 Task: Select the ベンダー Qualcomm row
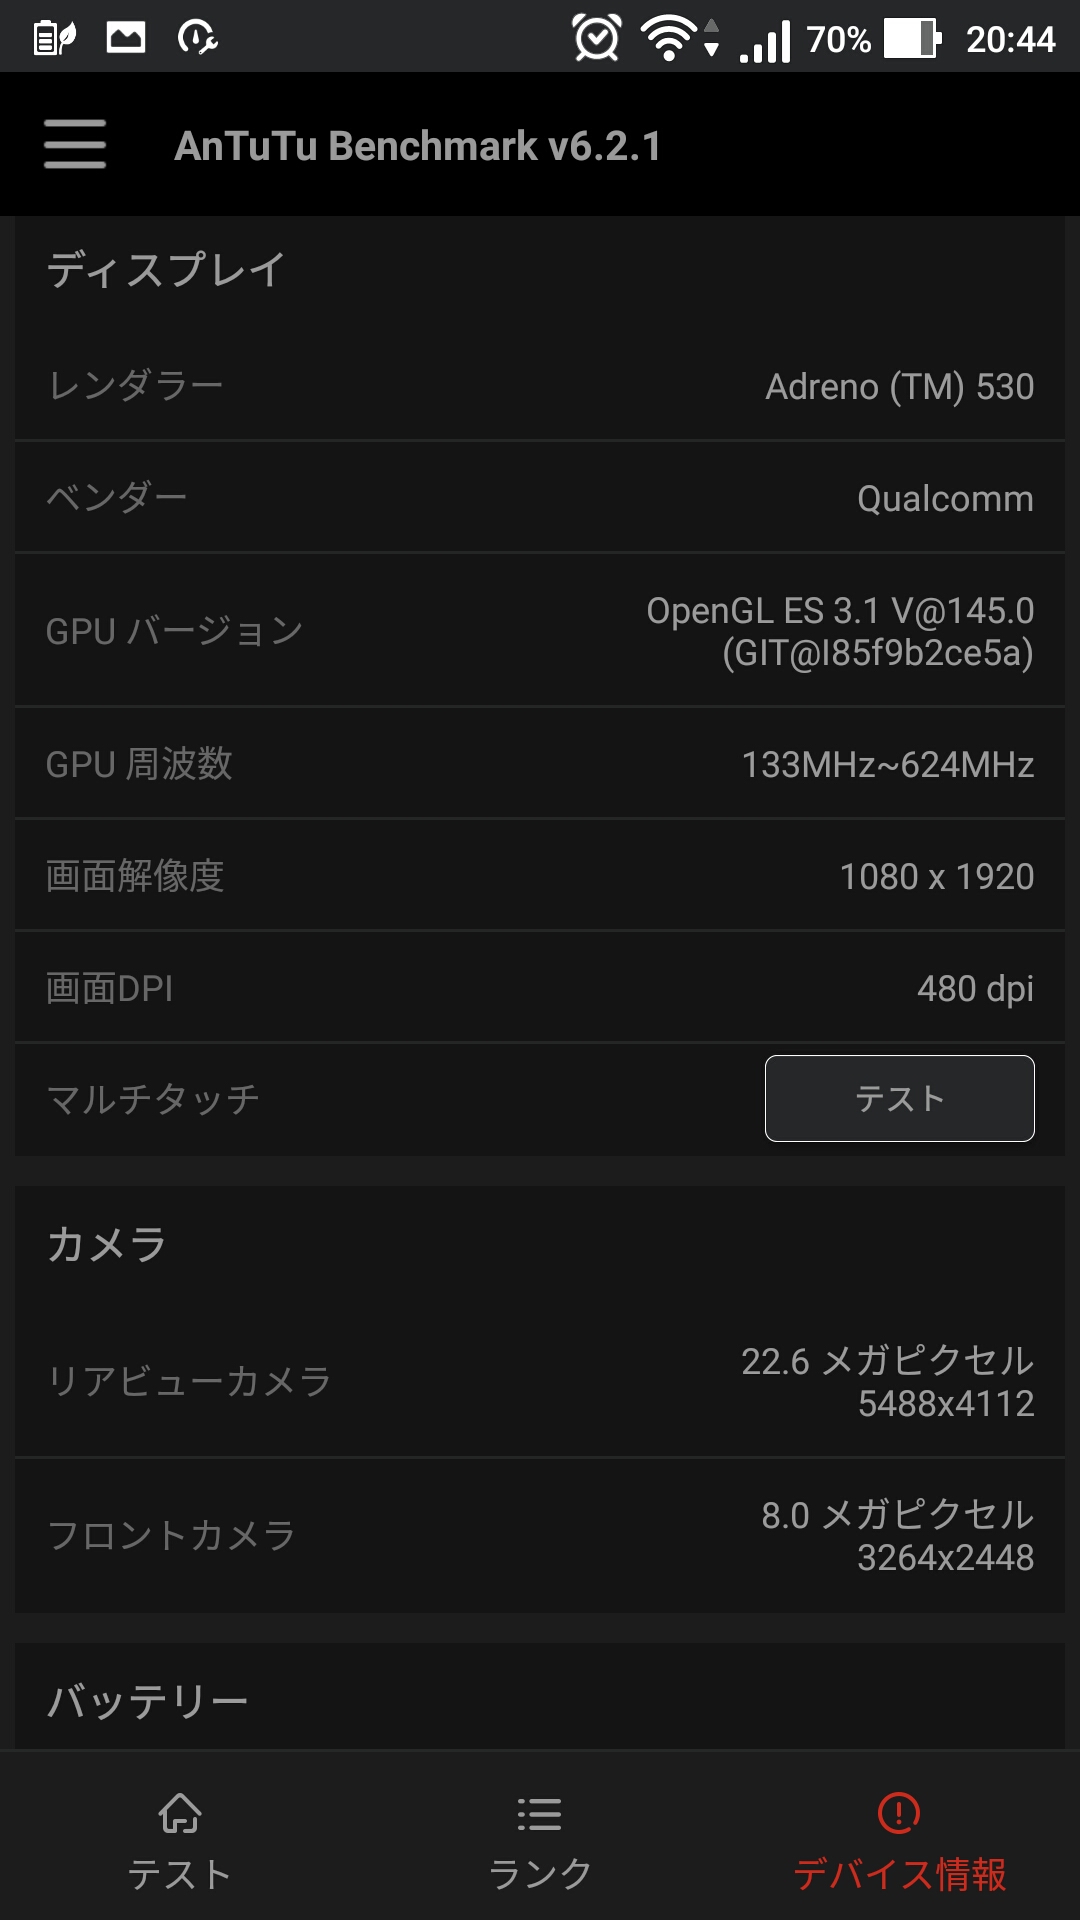pyautogui.click(x=540, y=497)
